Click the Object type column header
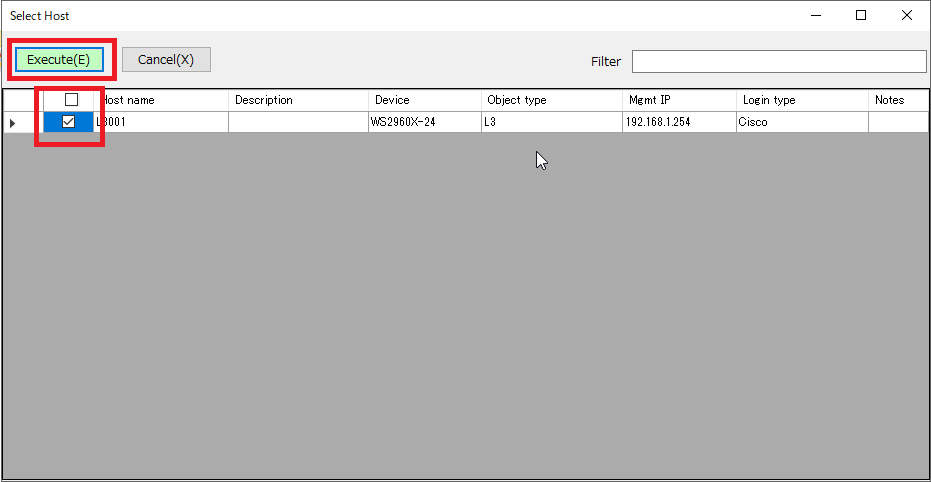931x482 pixels. (x=550, y=100)
